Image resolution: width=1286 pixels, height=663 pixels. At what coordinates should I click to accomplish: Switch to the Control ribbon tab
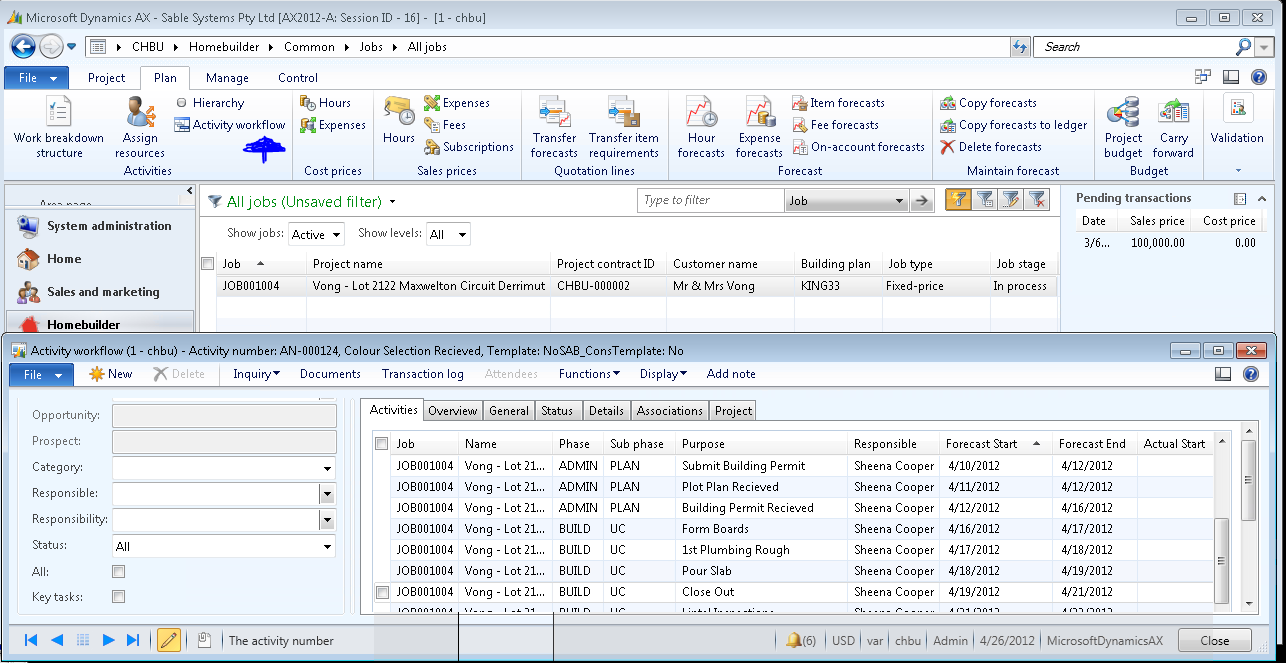point(298,78)
